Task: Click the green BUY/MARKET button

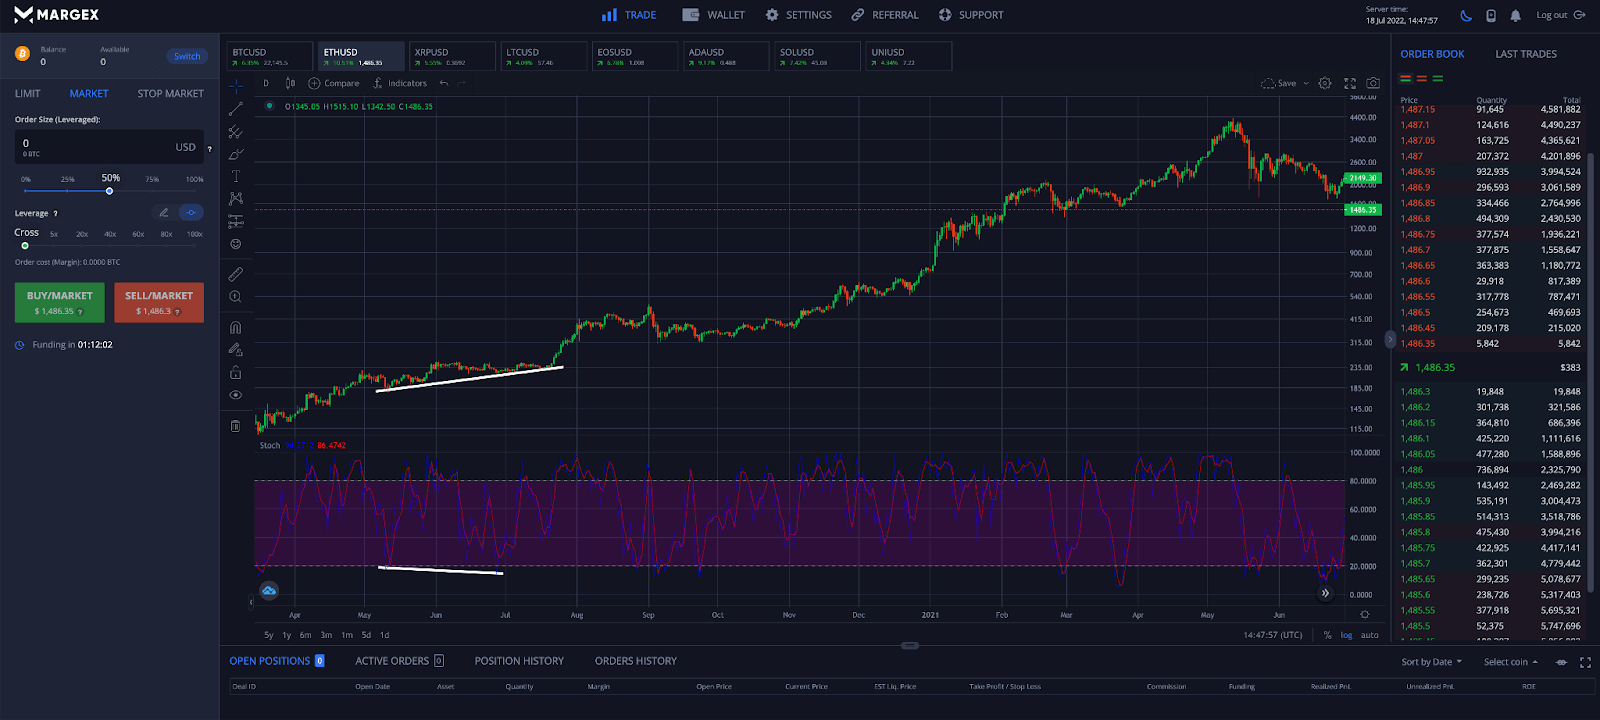Action: (x=59, y=302)
